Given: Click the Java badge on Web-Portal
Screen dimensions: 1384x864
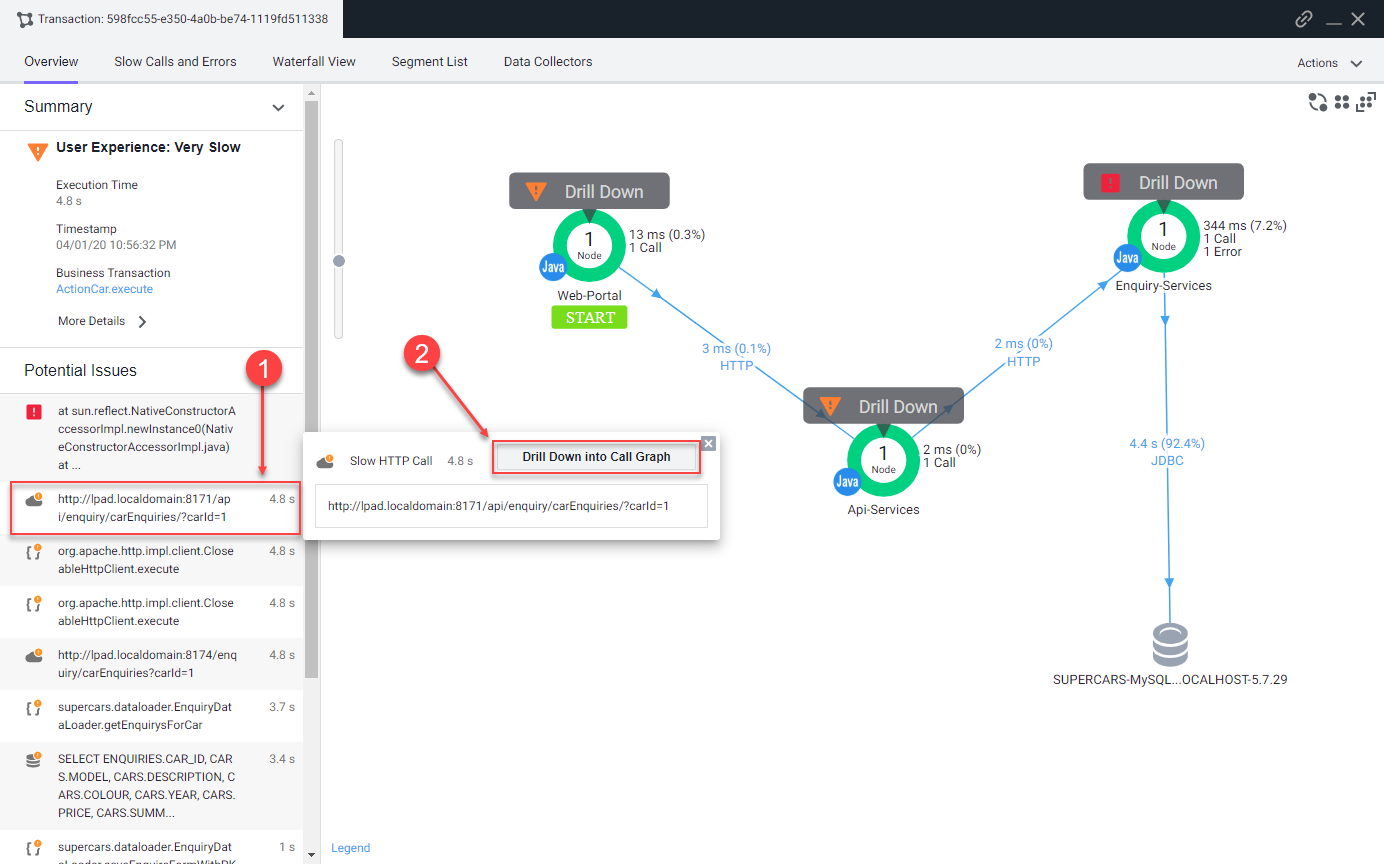Looking at the screenshot, I should [553, 267].
